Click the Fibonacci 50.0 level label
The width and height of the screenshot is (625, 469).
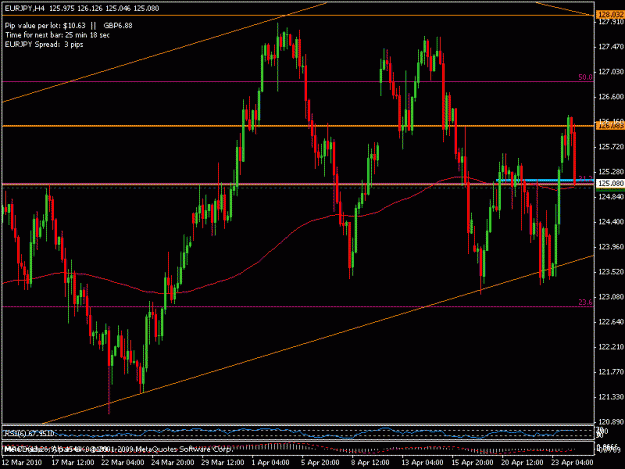pyautogui.click(x=585, y=77)
